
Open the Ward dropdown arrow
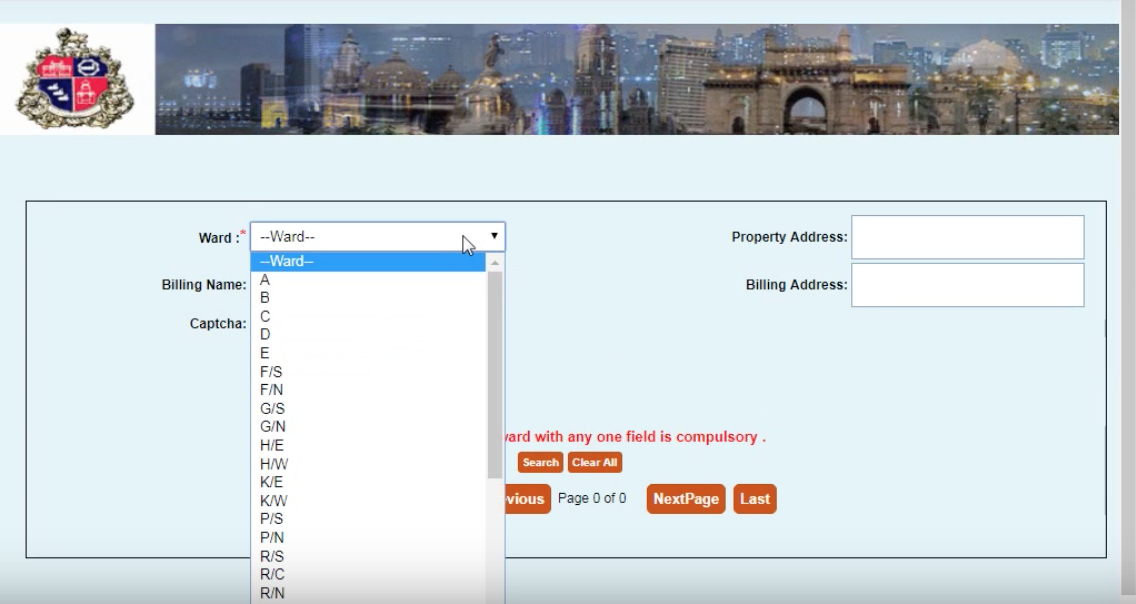pos(492,237)
